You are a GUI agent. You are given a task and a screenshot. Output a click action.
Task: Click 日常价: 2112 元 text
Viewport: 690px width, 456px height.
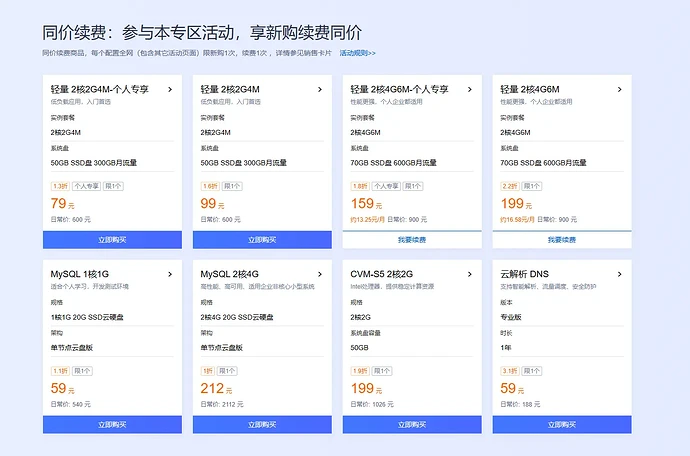(222, 404)
